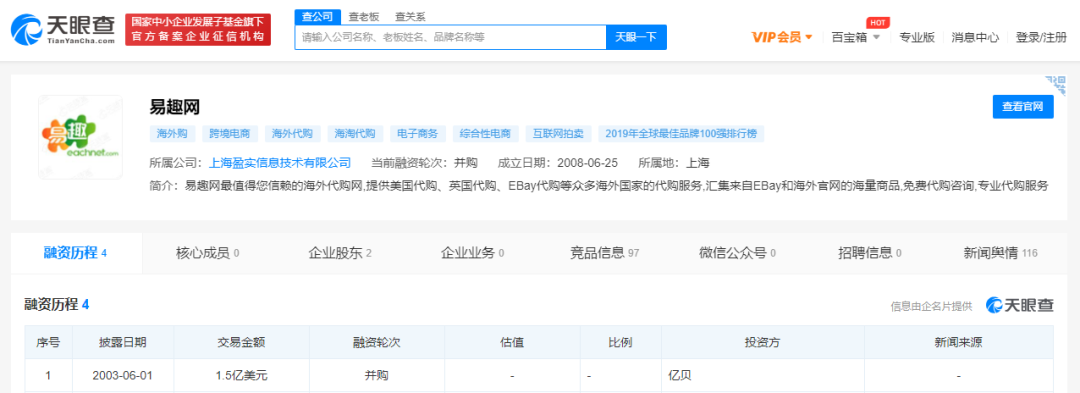1080x393 pixels.
Task: Click 登录/注册
Action: 1041,37
